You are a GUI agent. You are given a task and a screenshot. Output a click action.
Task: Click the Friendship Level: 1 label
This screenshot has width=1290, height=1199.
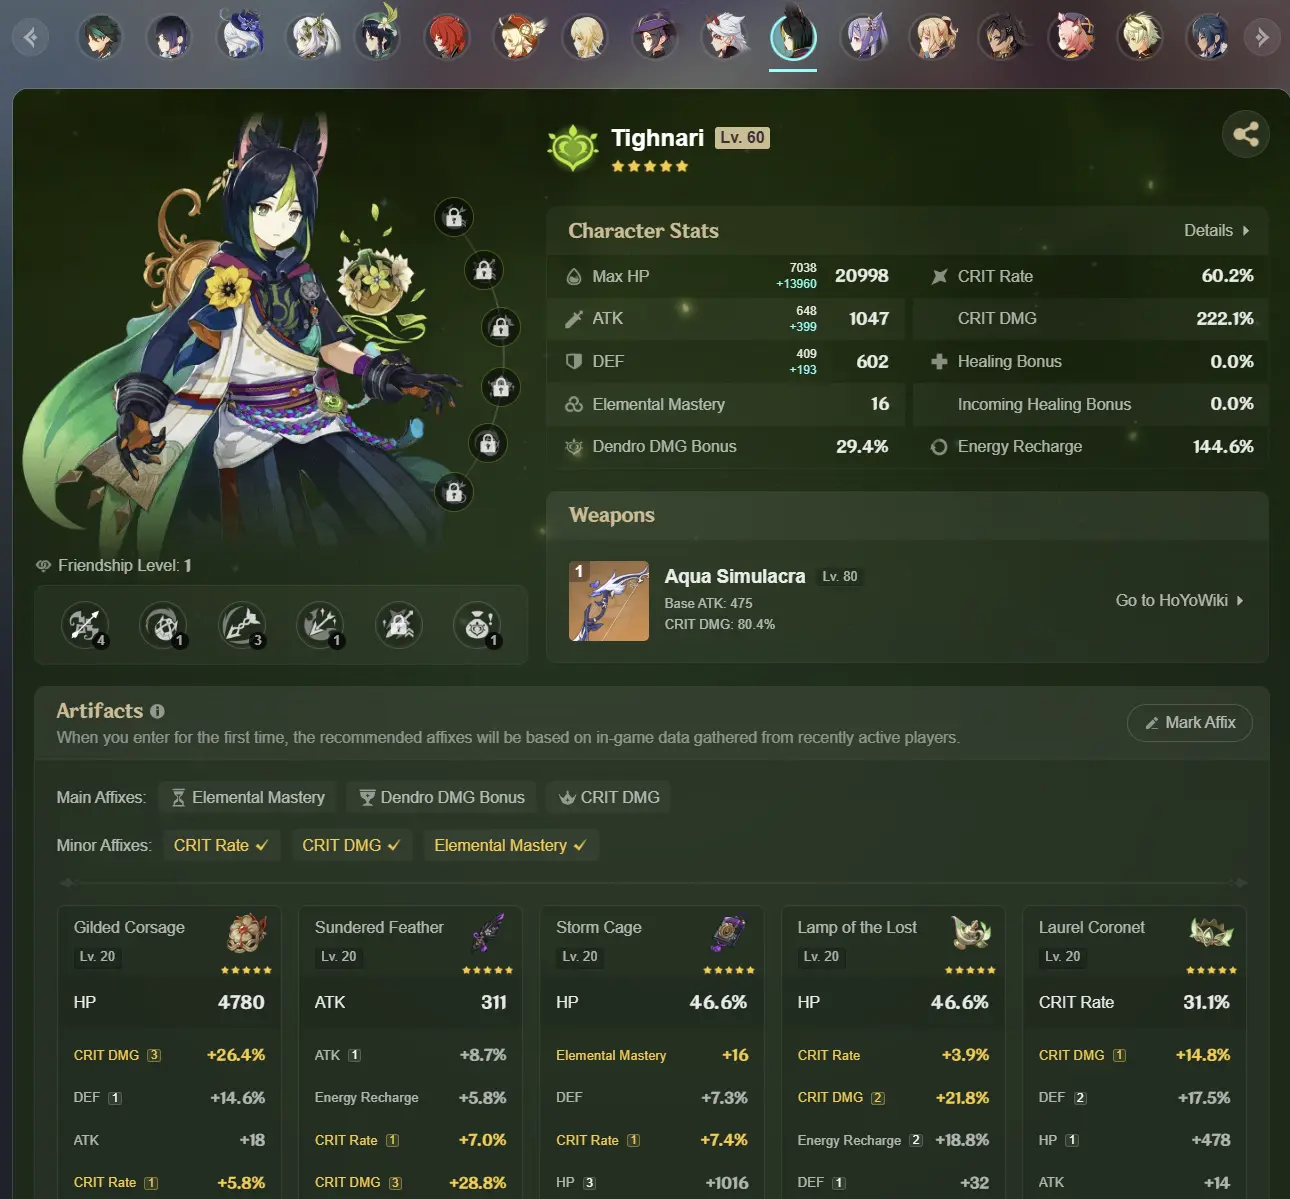pyautogui.click(x=125, y=566)
